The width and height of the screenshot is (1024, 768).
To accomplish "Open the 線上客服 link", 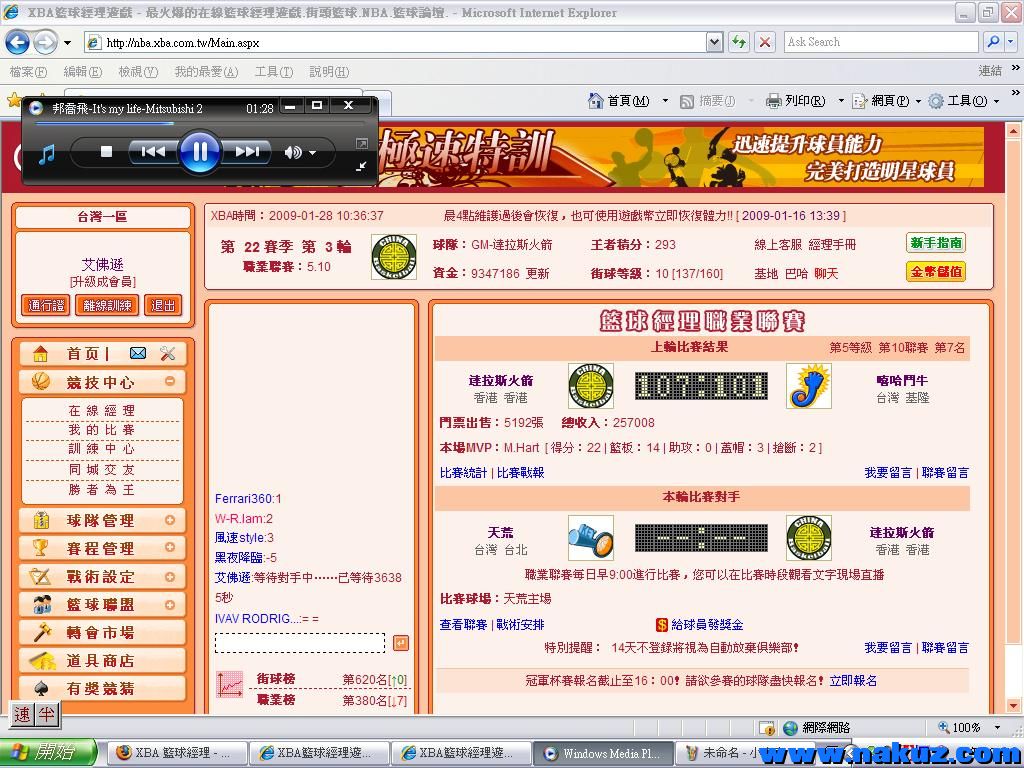I will coord(778,245).
